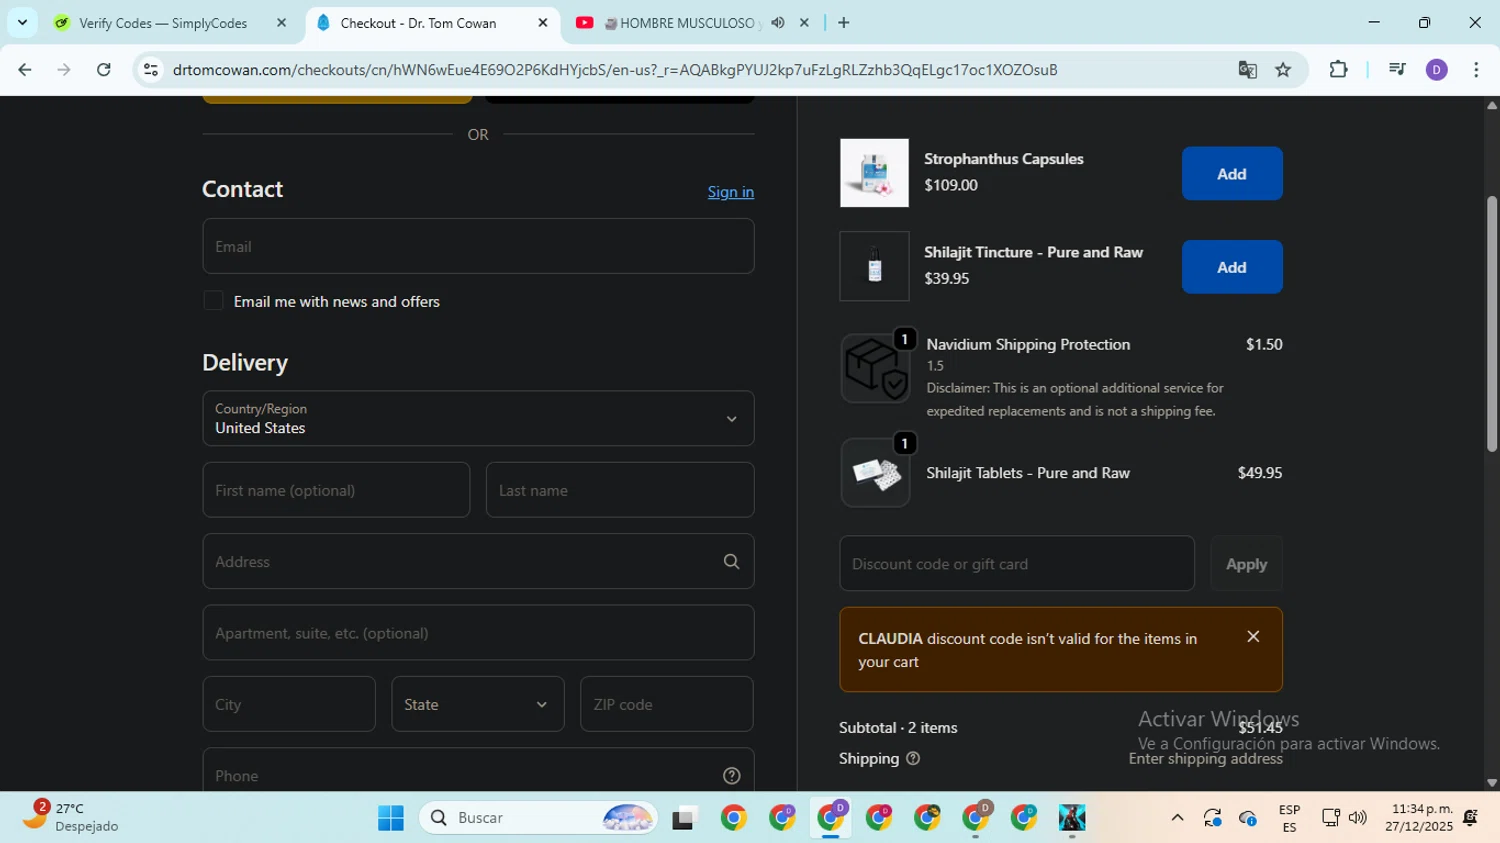Screen dimensions: 1500x843
Task: Focus the Phone input field
Action: [x=478, y=772]
